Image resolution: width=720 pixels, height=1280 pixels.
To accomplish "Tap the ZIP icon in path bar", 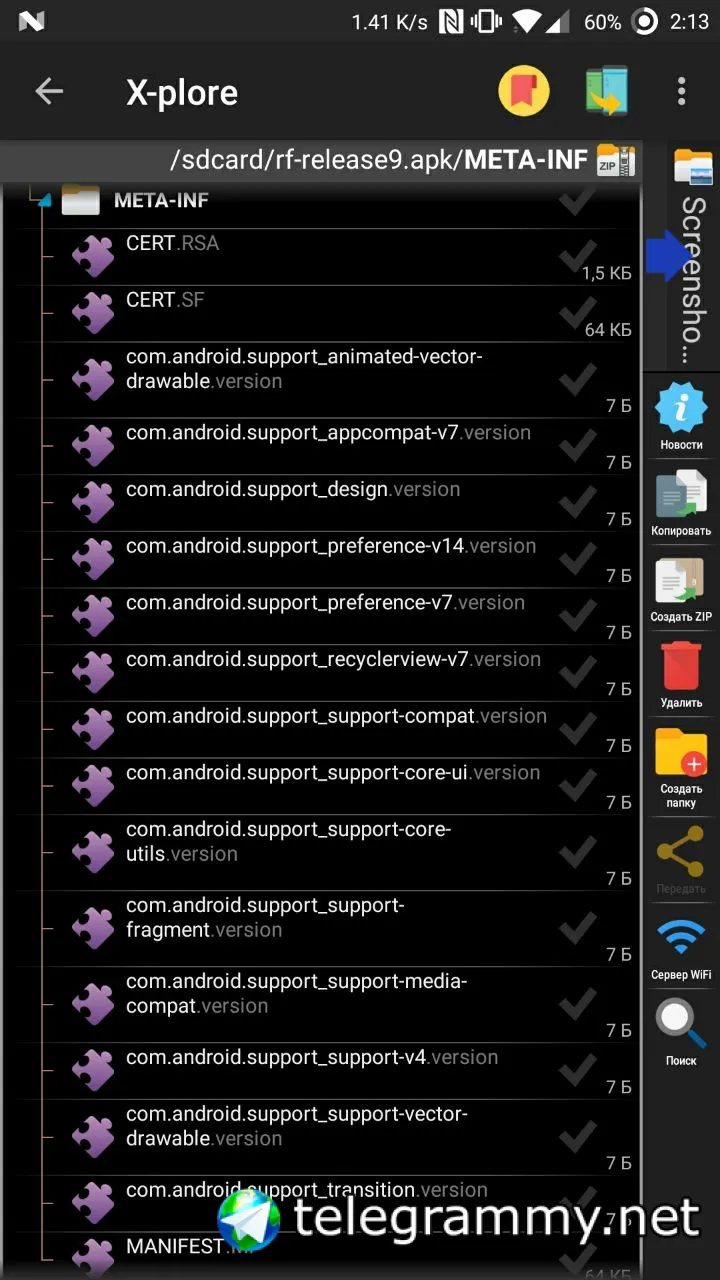I will pos(614,161).
